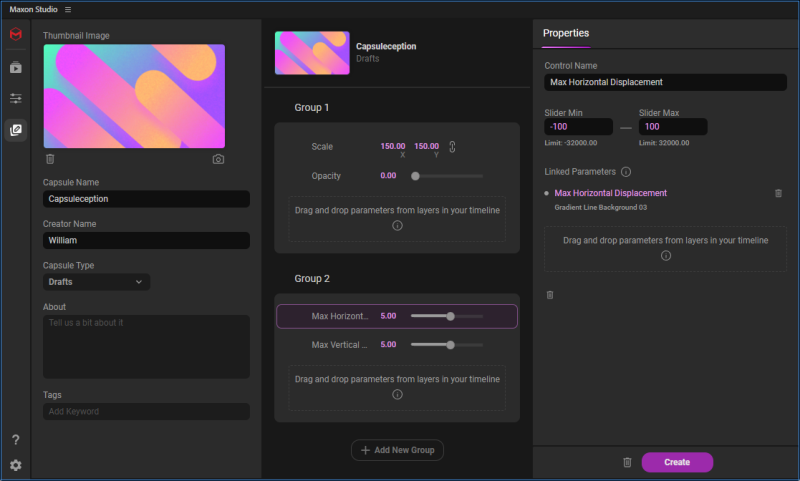
Task: Show info for Group 2 drag-and-drop area
Action: click(397, 394)
